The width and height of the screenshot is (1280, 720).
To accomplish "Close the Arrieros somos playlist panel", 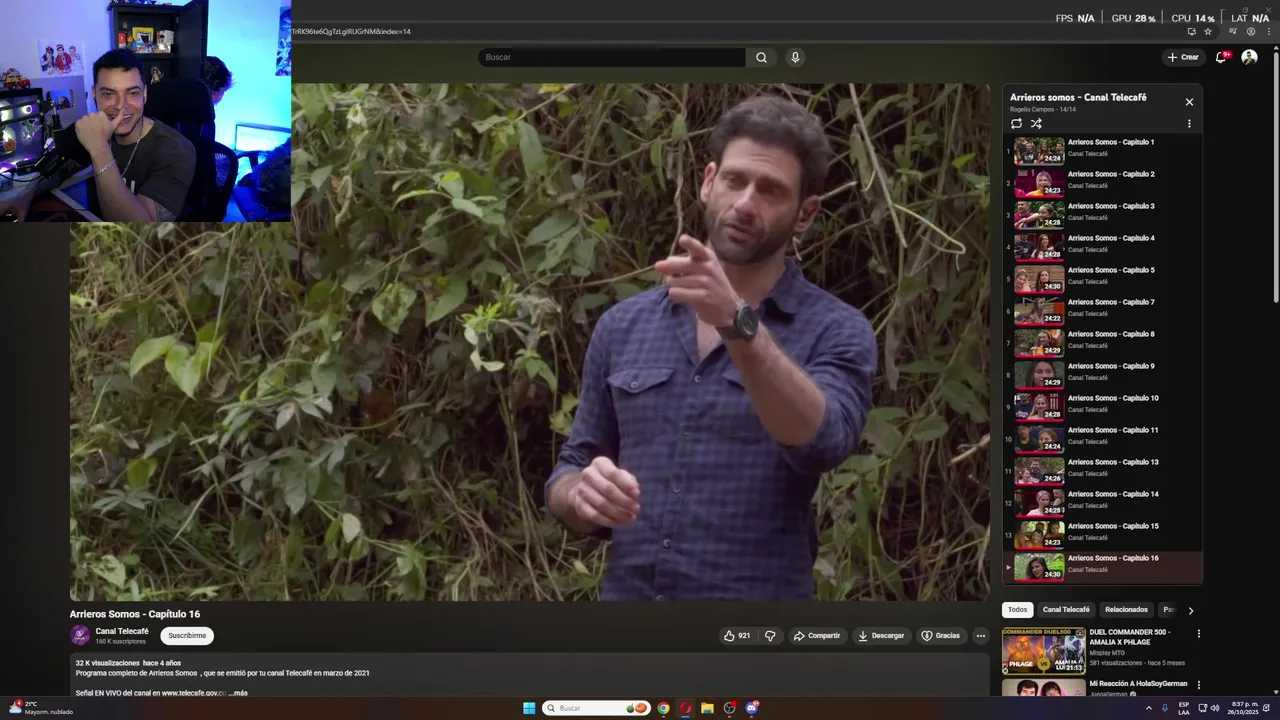I will point(1189,102).
